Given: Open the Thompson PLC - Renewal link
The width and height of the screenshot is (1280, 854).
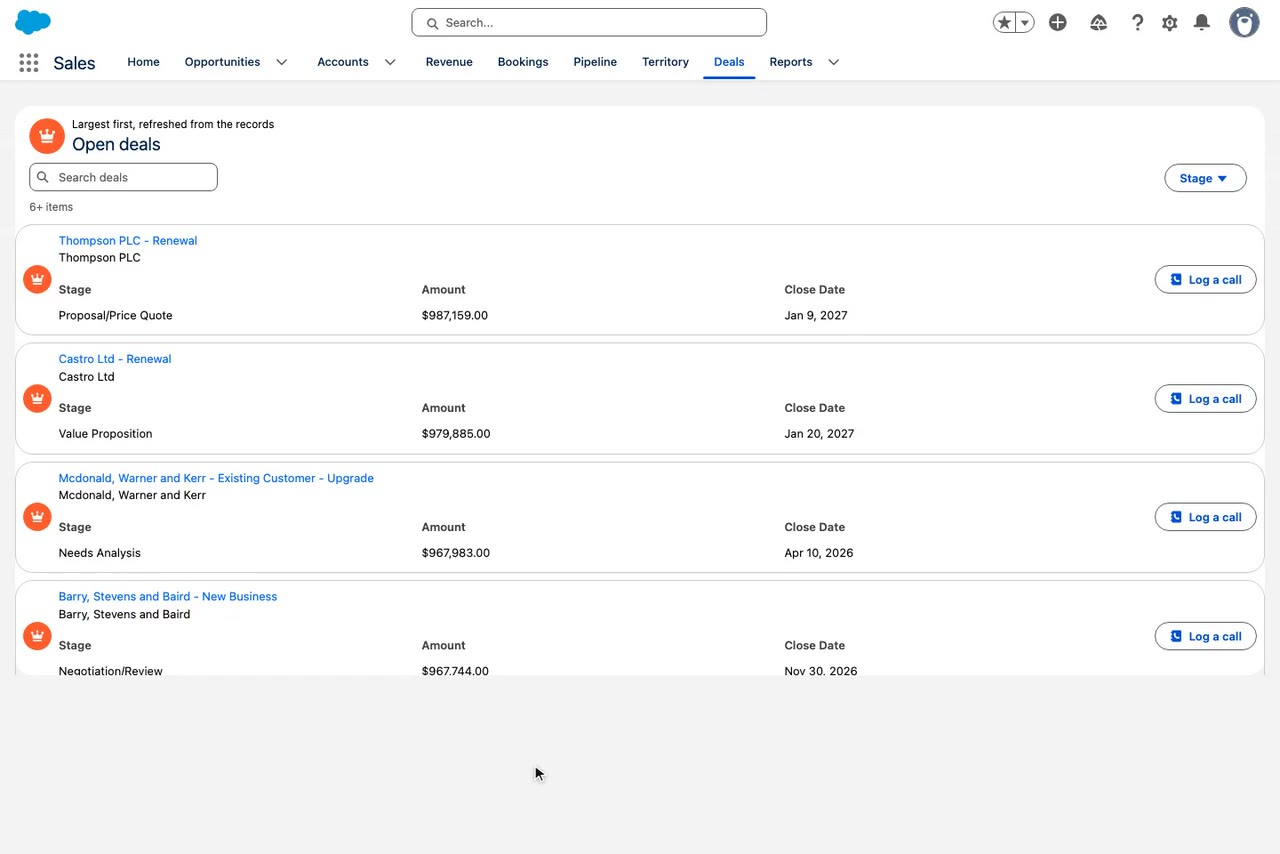Looking at the screenshot, I should coord(128,240).
